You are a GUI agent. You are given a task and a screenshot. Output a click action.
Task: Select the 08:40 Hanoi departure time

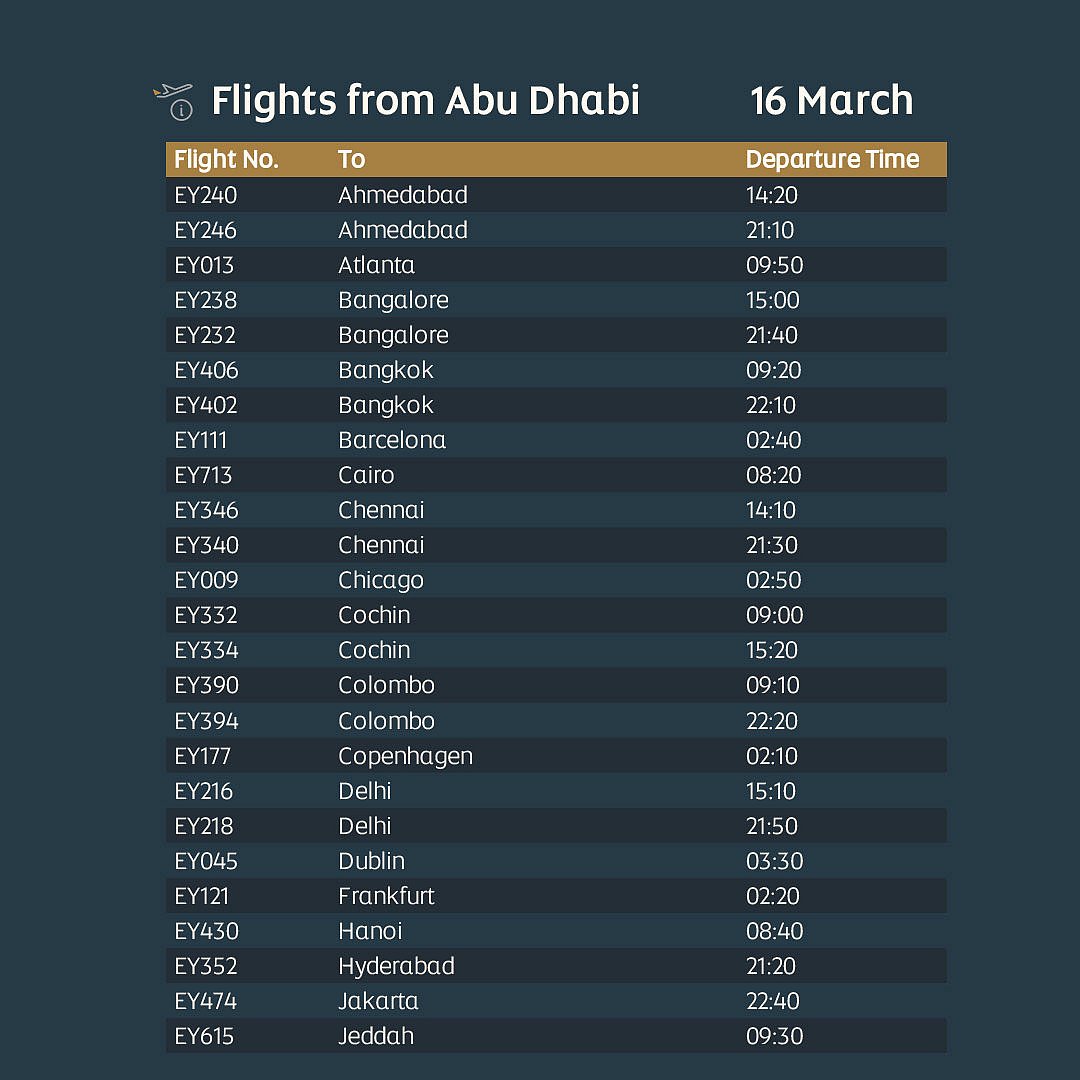(x=775, y=931)
